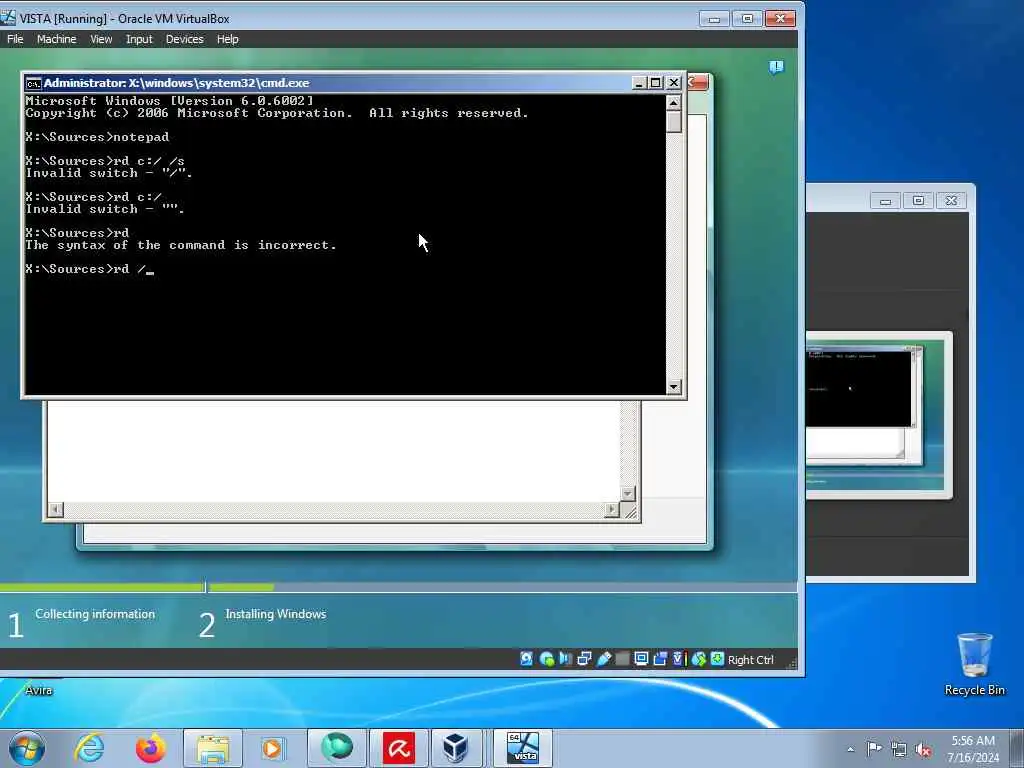Click the gray shared folders indicator icon
The image size is (1024, 768).
[x=622, y=659]
